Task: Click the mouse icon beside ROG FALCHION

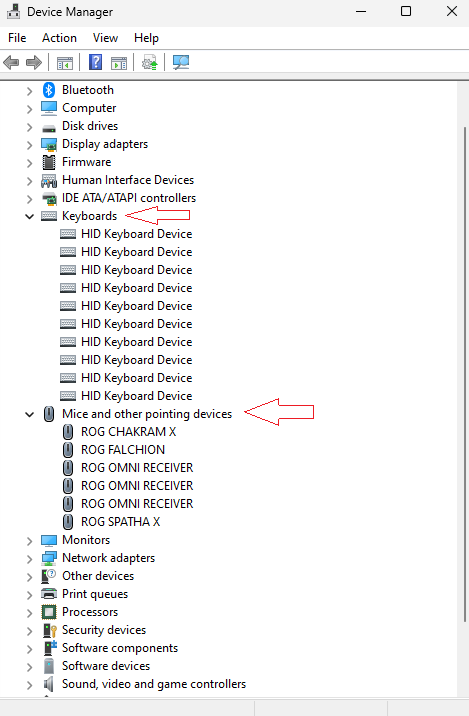Action: [x=68, y=450]
